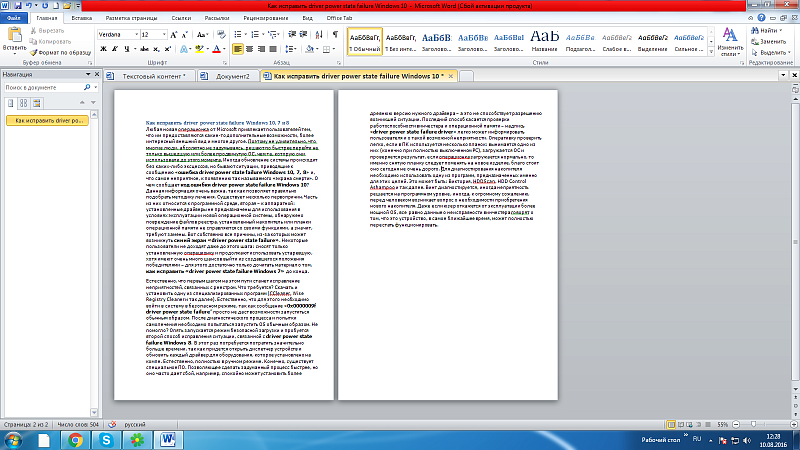Viewport: 800px width, 450px height.
Task: Apply the Название title style
Action: coord(544,41)
